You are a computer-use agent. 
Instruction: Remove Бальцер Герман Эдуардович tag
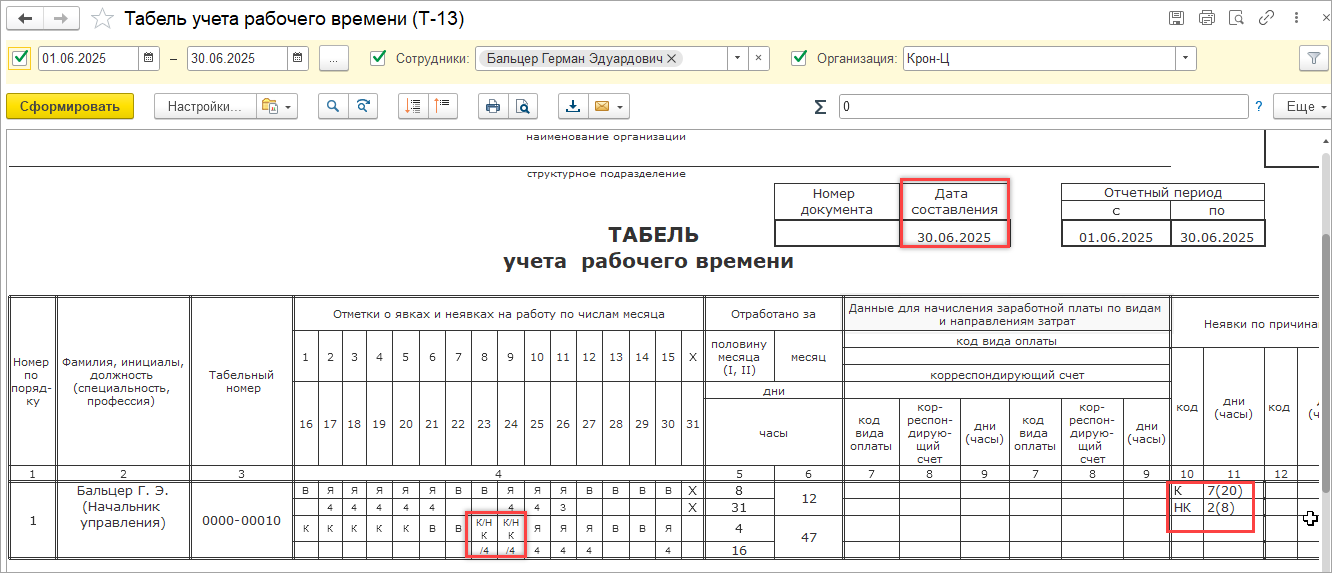click(672, 59)
